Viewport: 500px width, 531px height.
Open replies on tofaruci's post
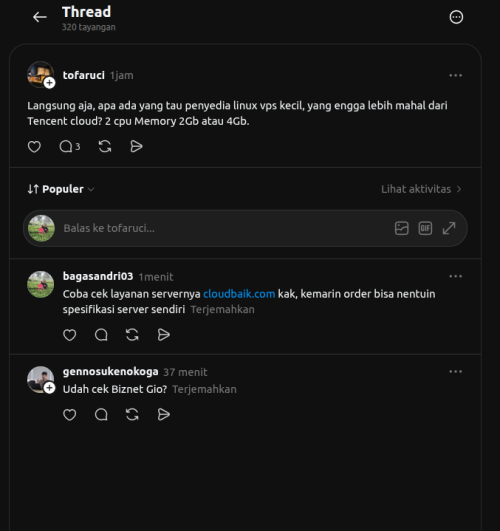[x=70, y=147]
